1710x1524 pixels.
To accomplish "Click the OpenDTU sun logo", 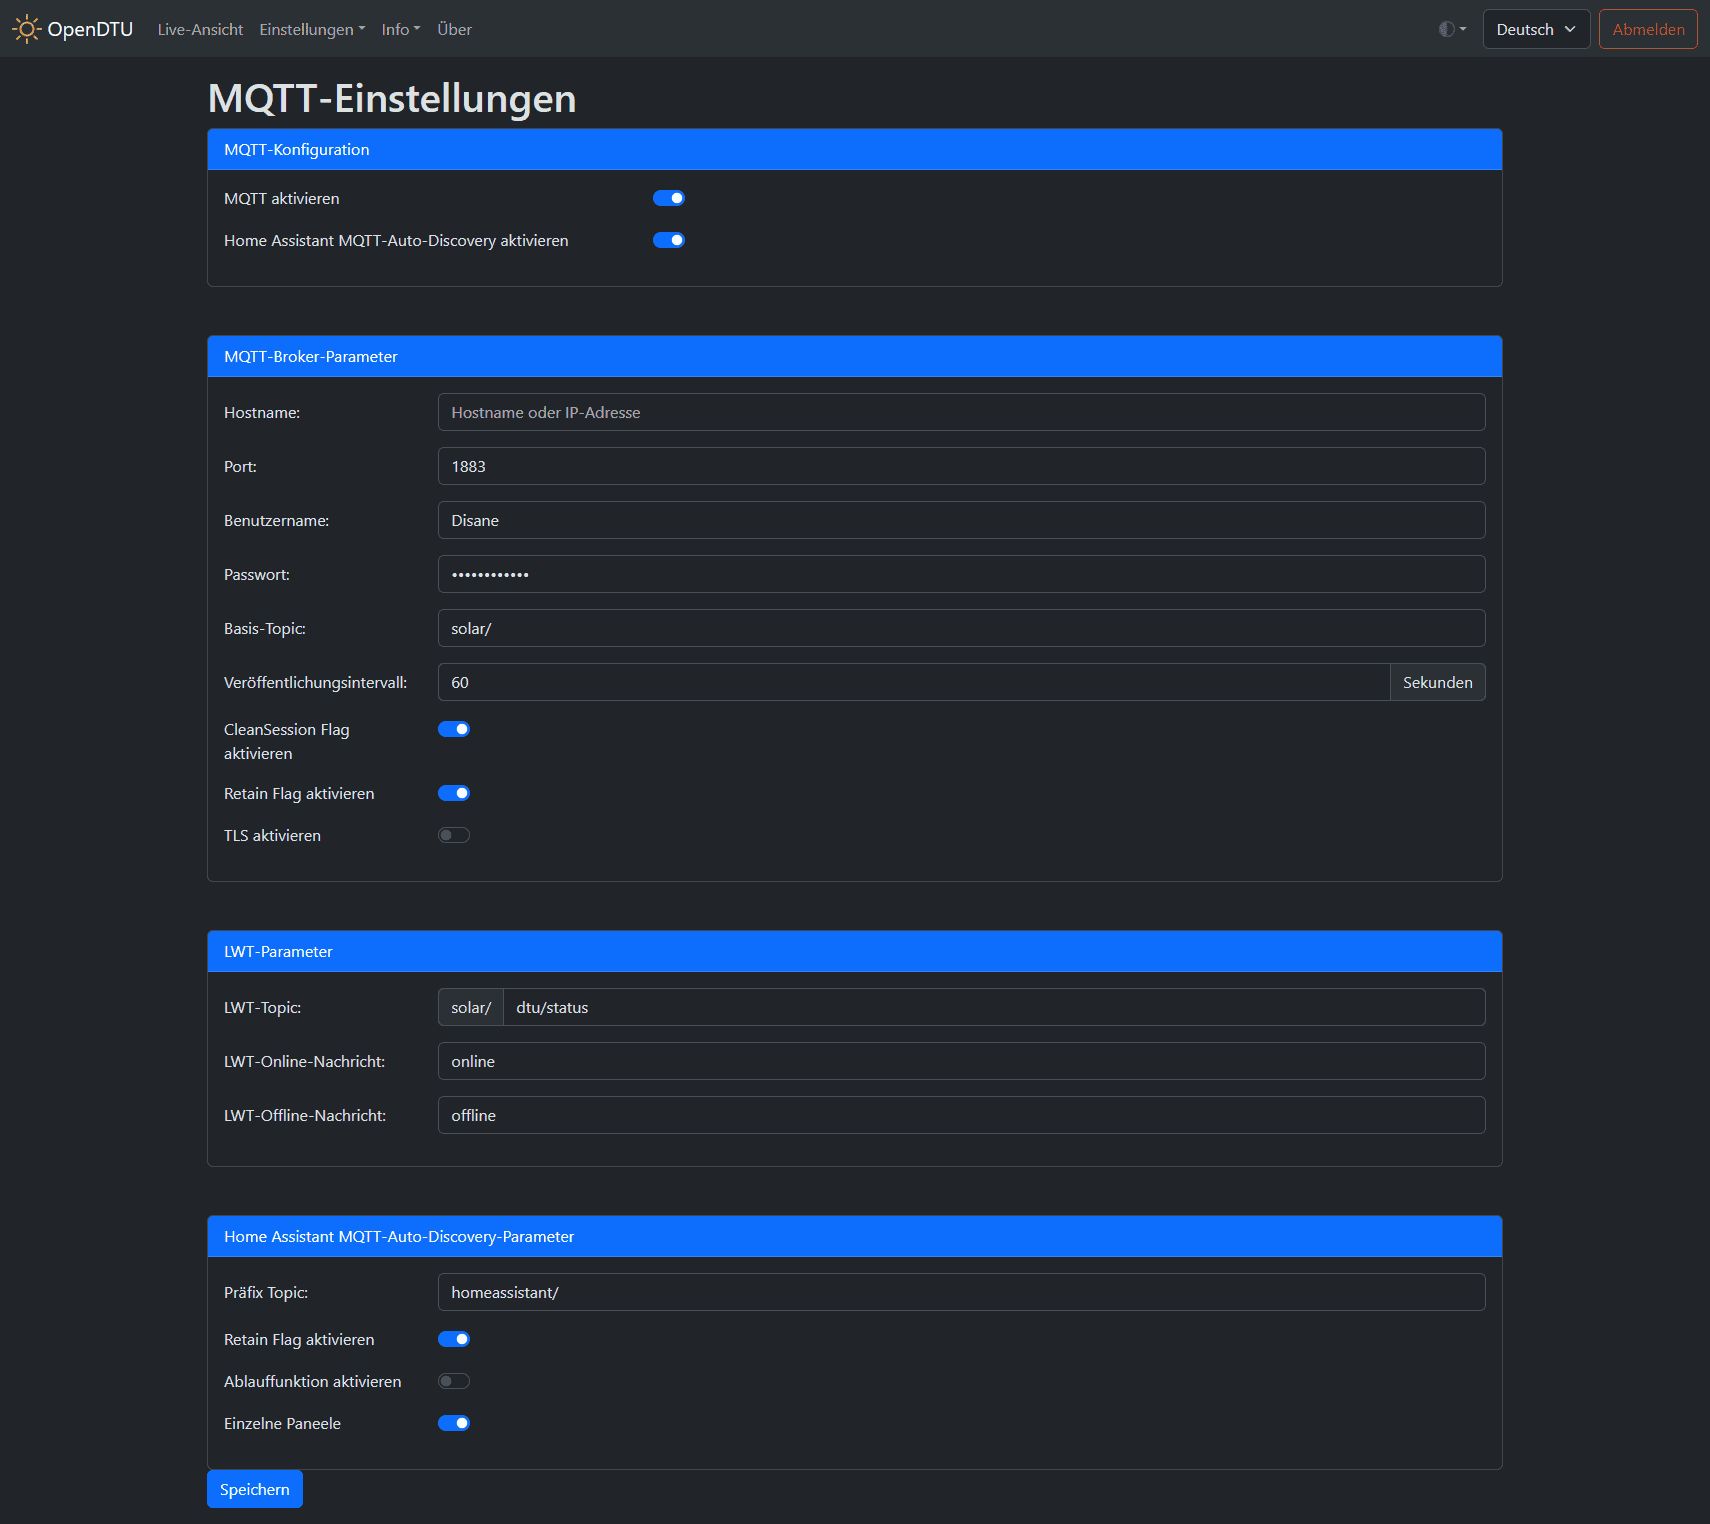I will (26, 29).
